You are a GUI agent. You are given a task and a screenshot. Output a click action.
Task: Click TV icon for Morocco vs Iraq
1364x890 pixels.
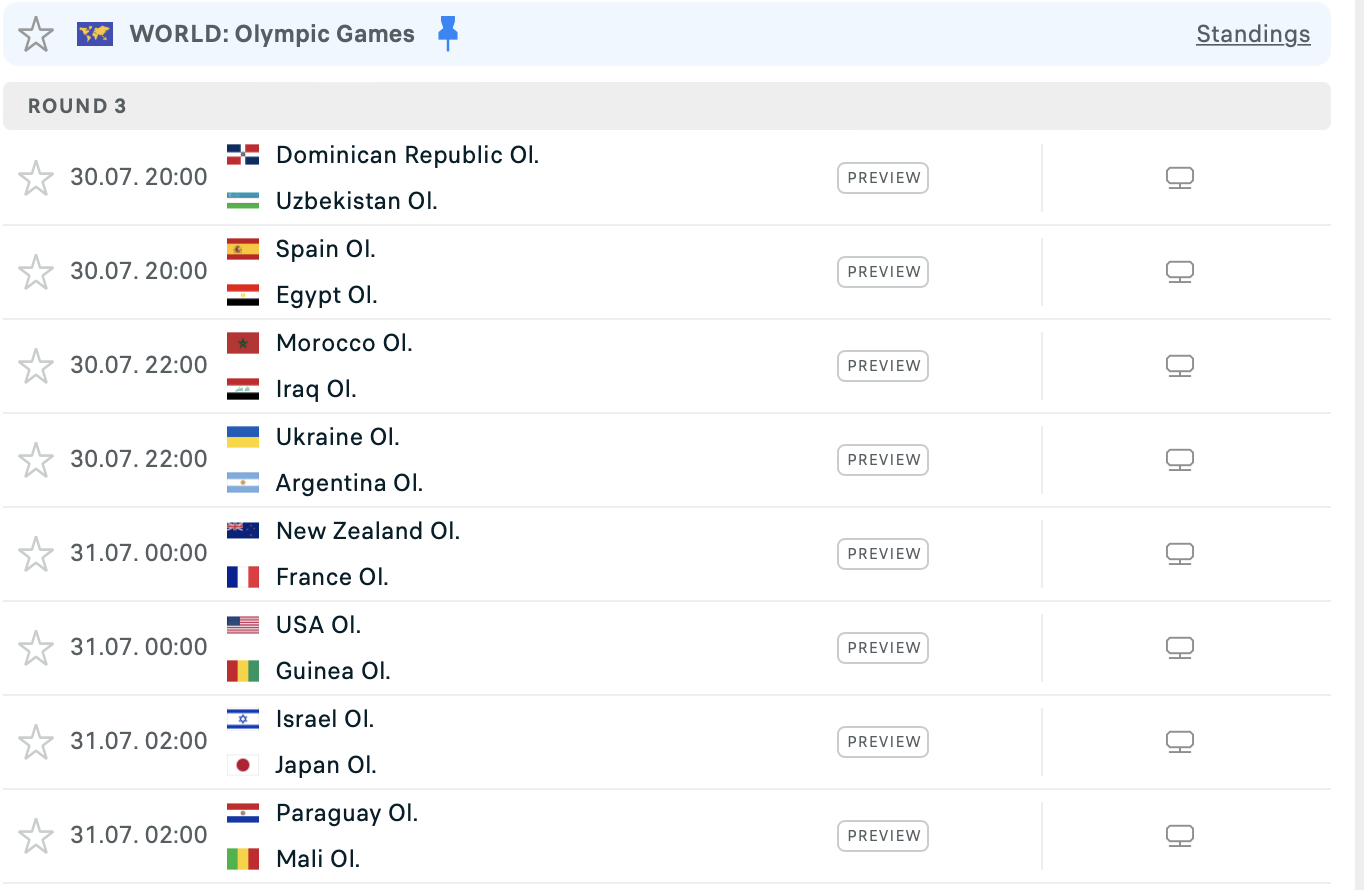tap(1180, 366)
